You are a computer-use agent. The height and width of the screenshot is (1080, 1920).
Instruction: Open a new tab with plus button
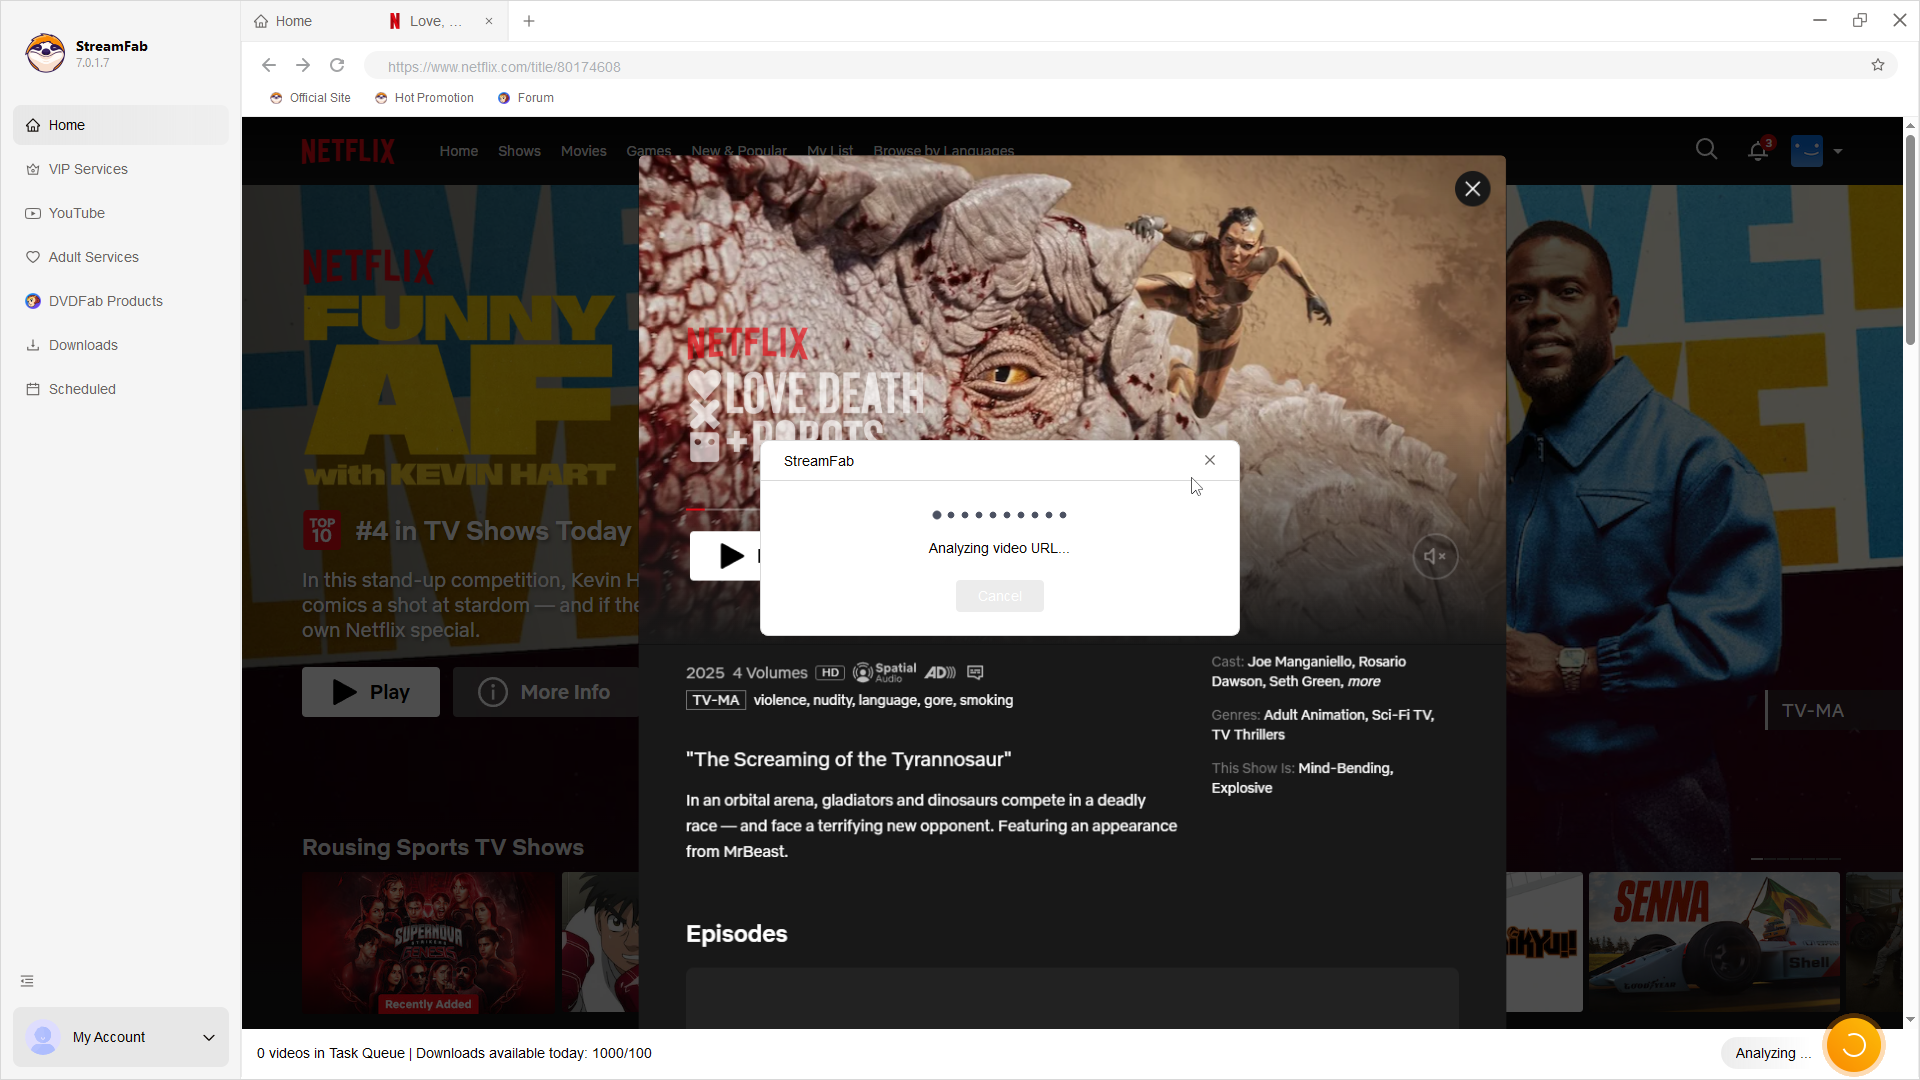click(x=529, y=21)
